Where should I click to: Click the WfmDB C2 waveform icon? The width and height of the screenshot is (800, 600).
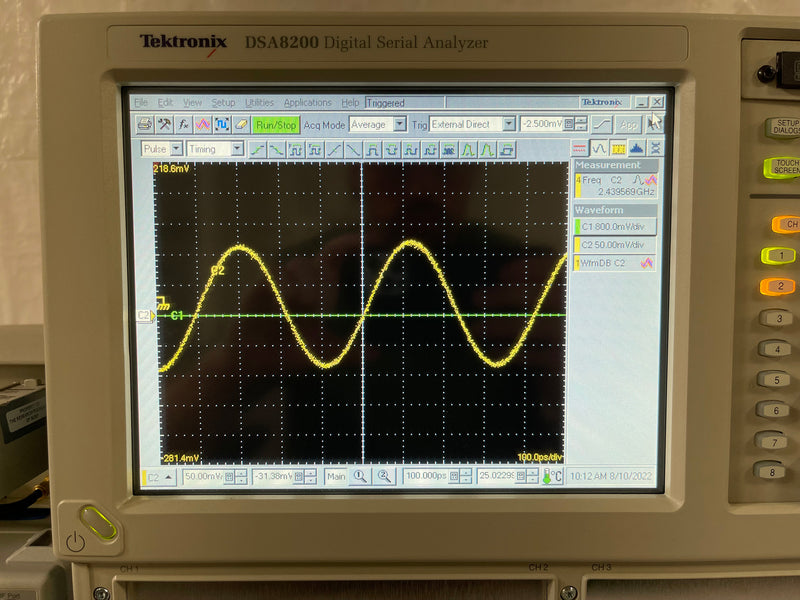click(647, 263)
